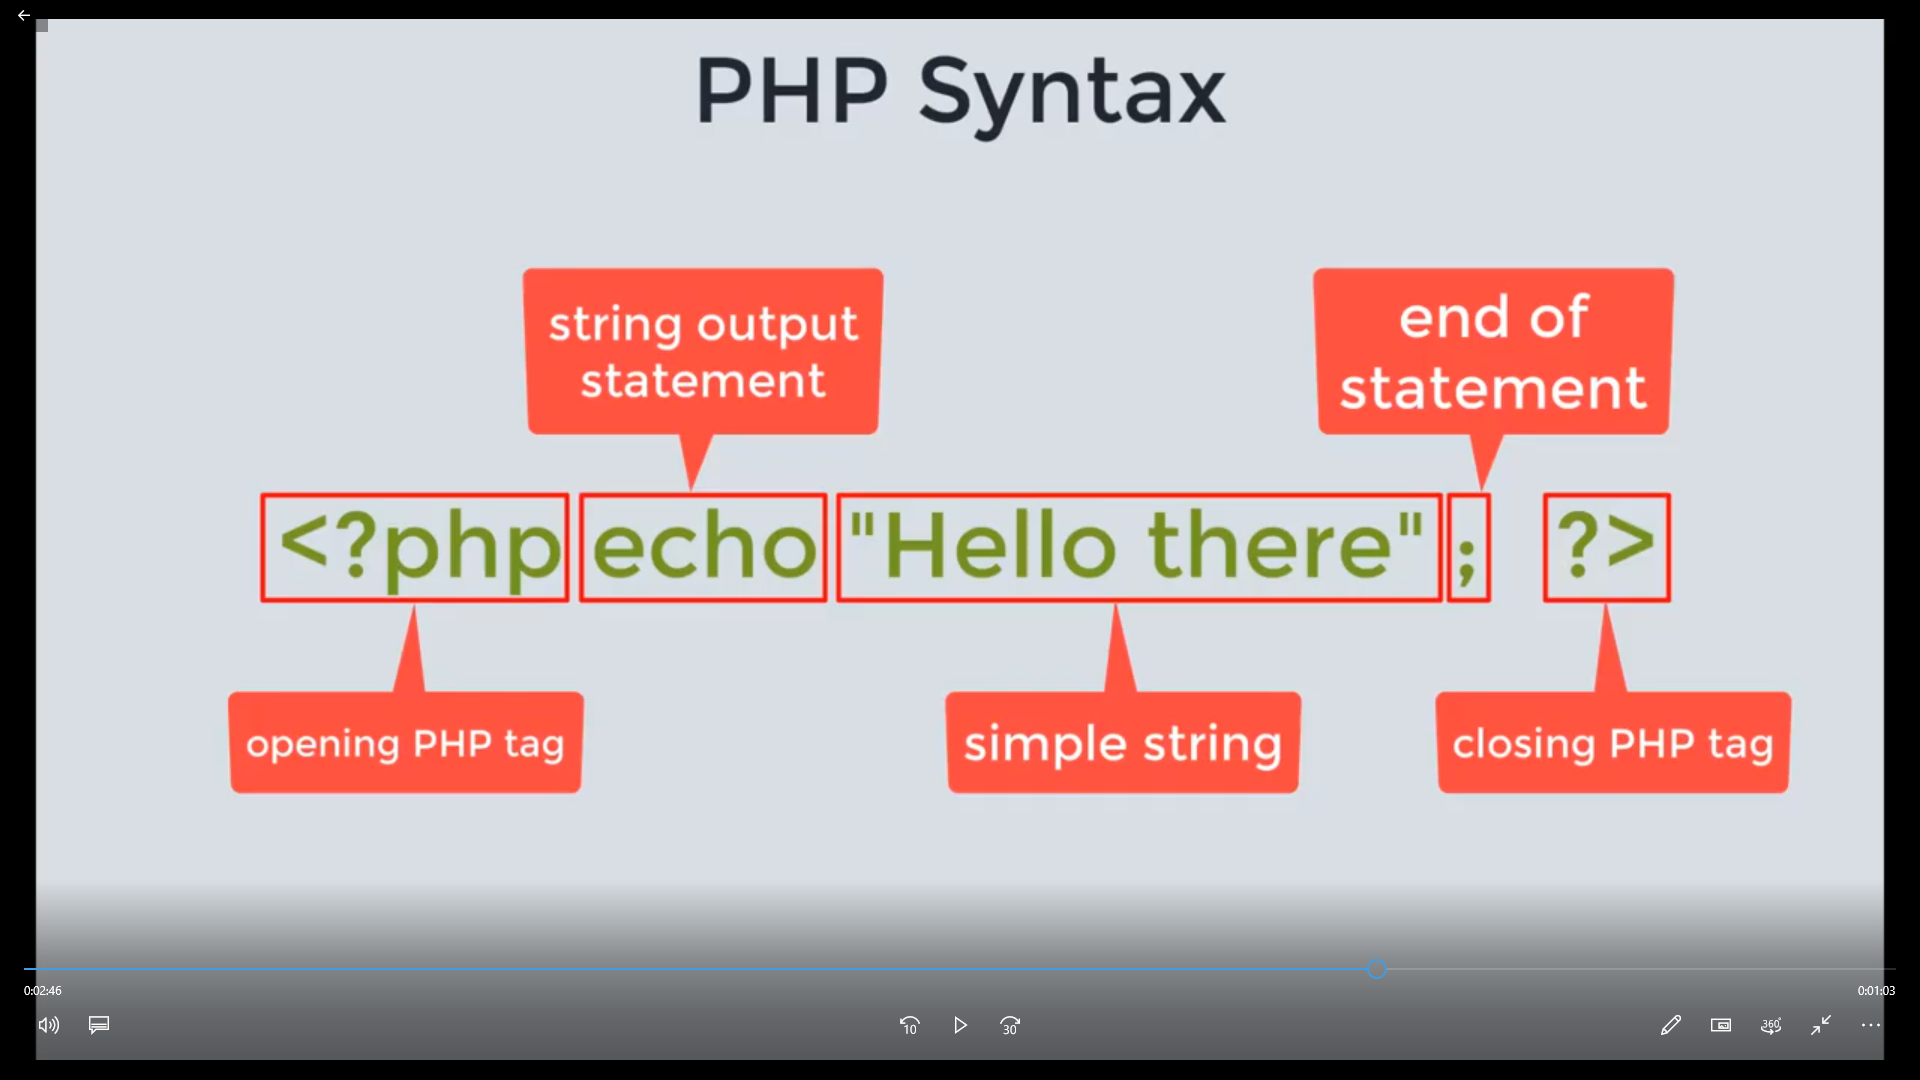This screenshot has height=1080, width=1920.
Task: Click the seek bar progress handle
Action: point(1377,968)
